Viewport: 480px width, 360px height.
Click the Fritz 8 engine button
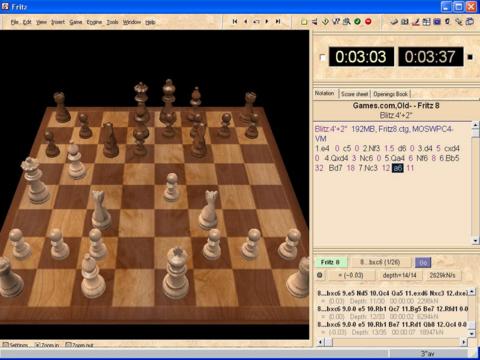coord(330,262)
